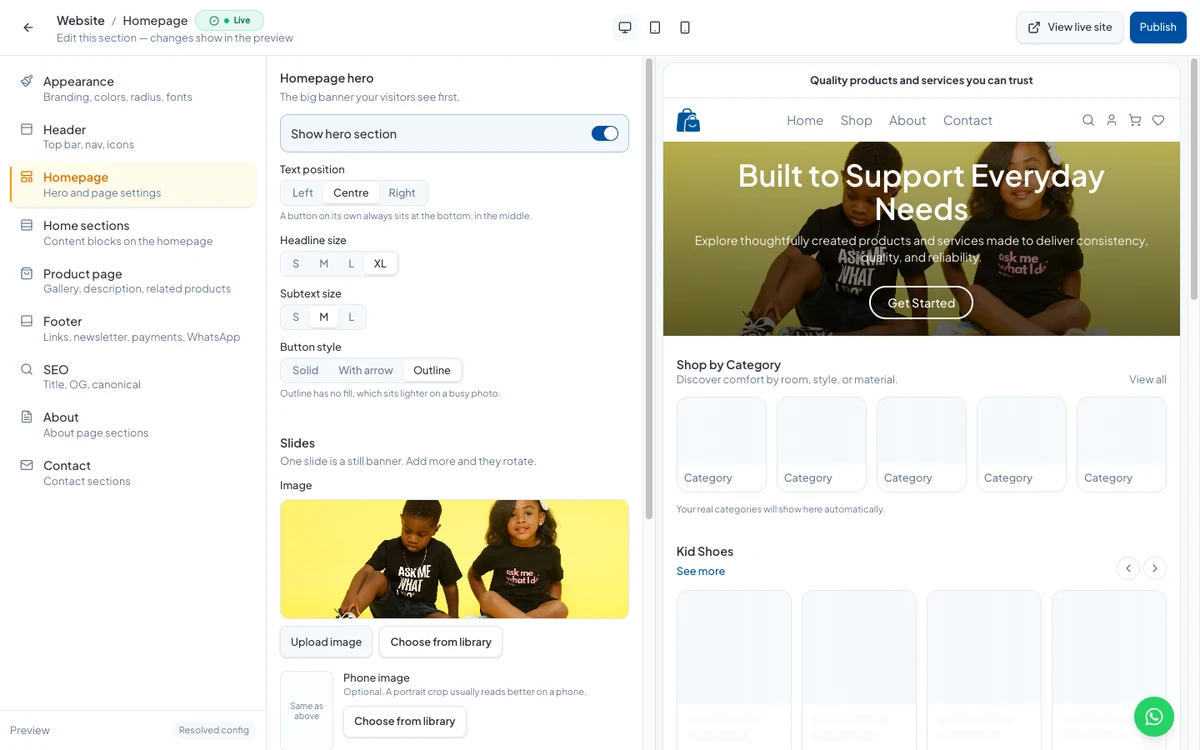Click the settings panel scrollbar
The image size is (1200, 750).
649,288
